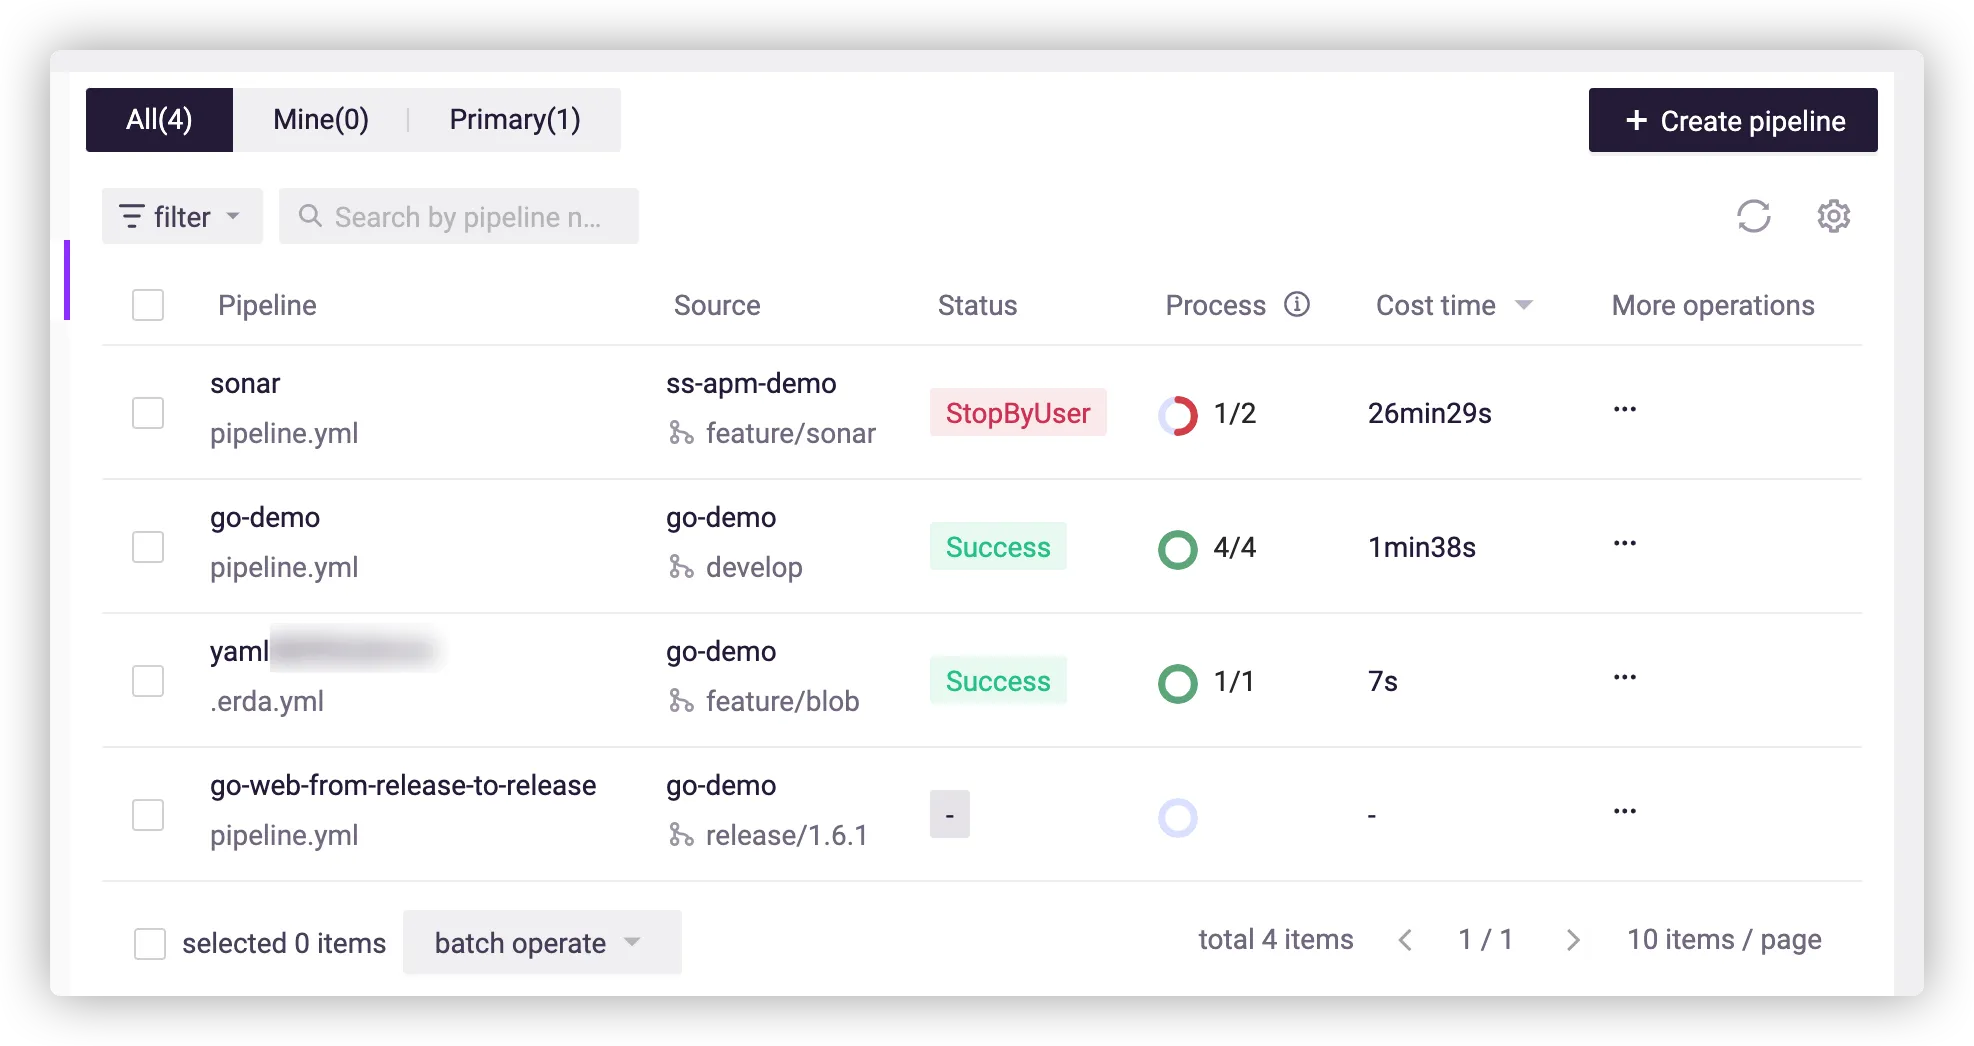1974x1046 pixels.
Task: Focus the pipeline name search field
Action: tap(467, 217)
